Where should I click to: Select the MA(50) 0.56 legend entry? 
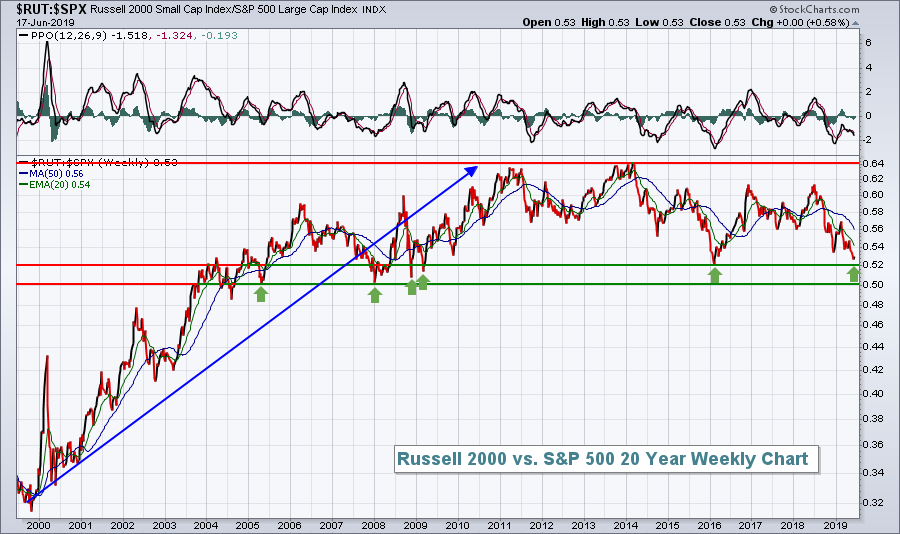tap(52, 173)
